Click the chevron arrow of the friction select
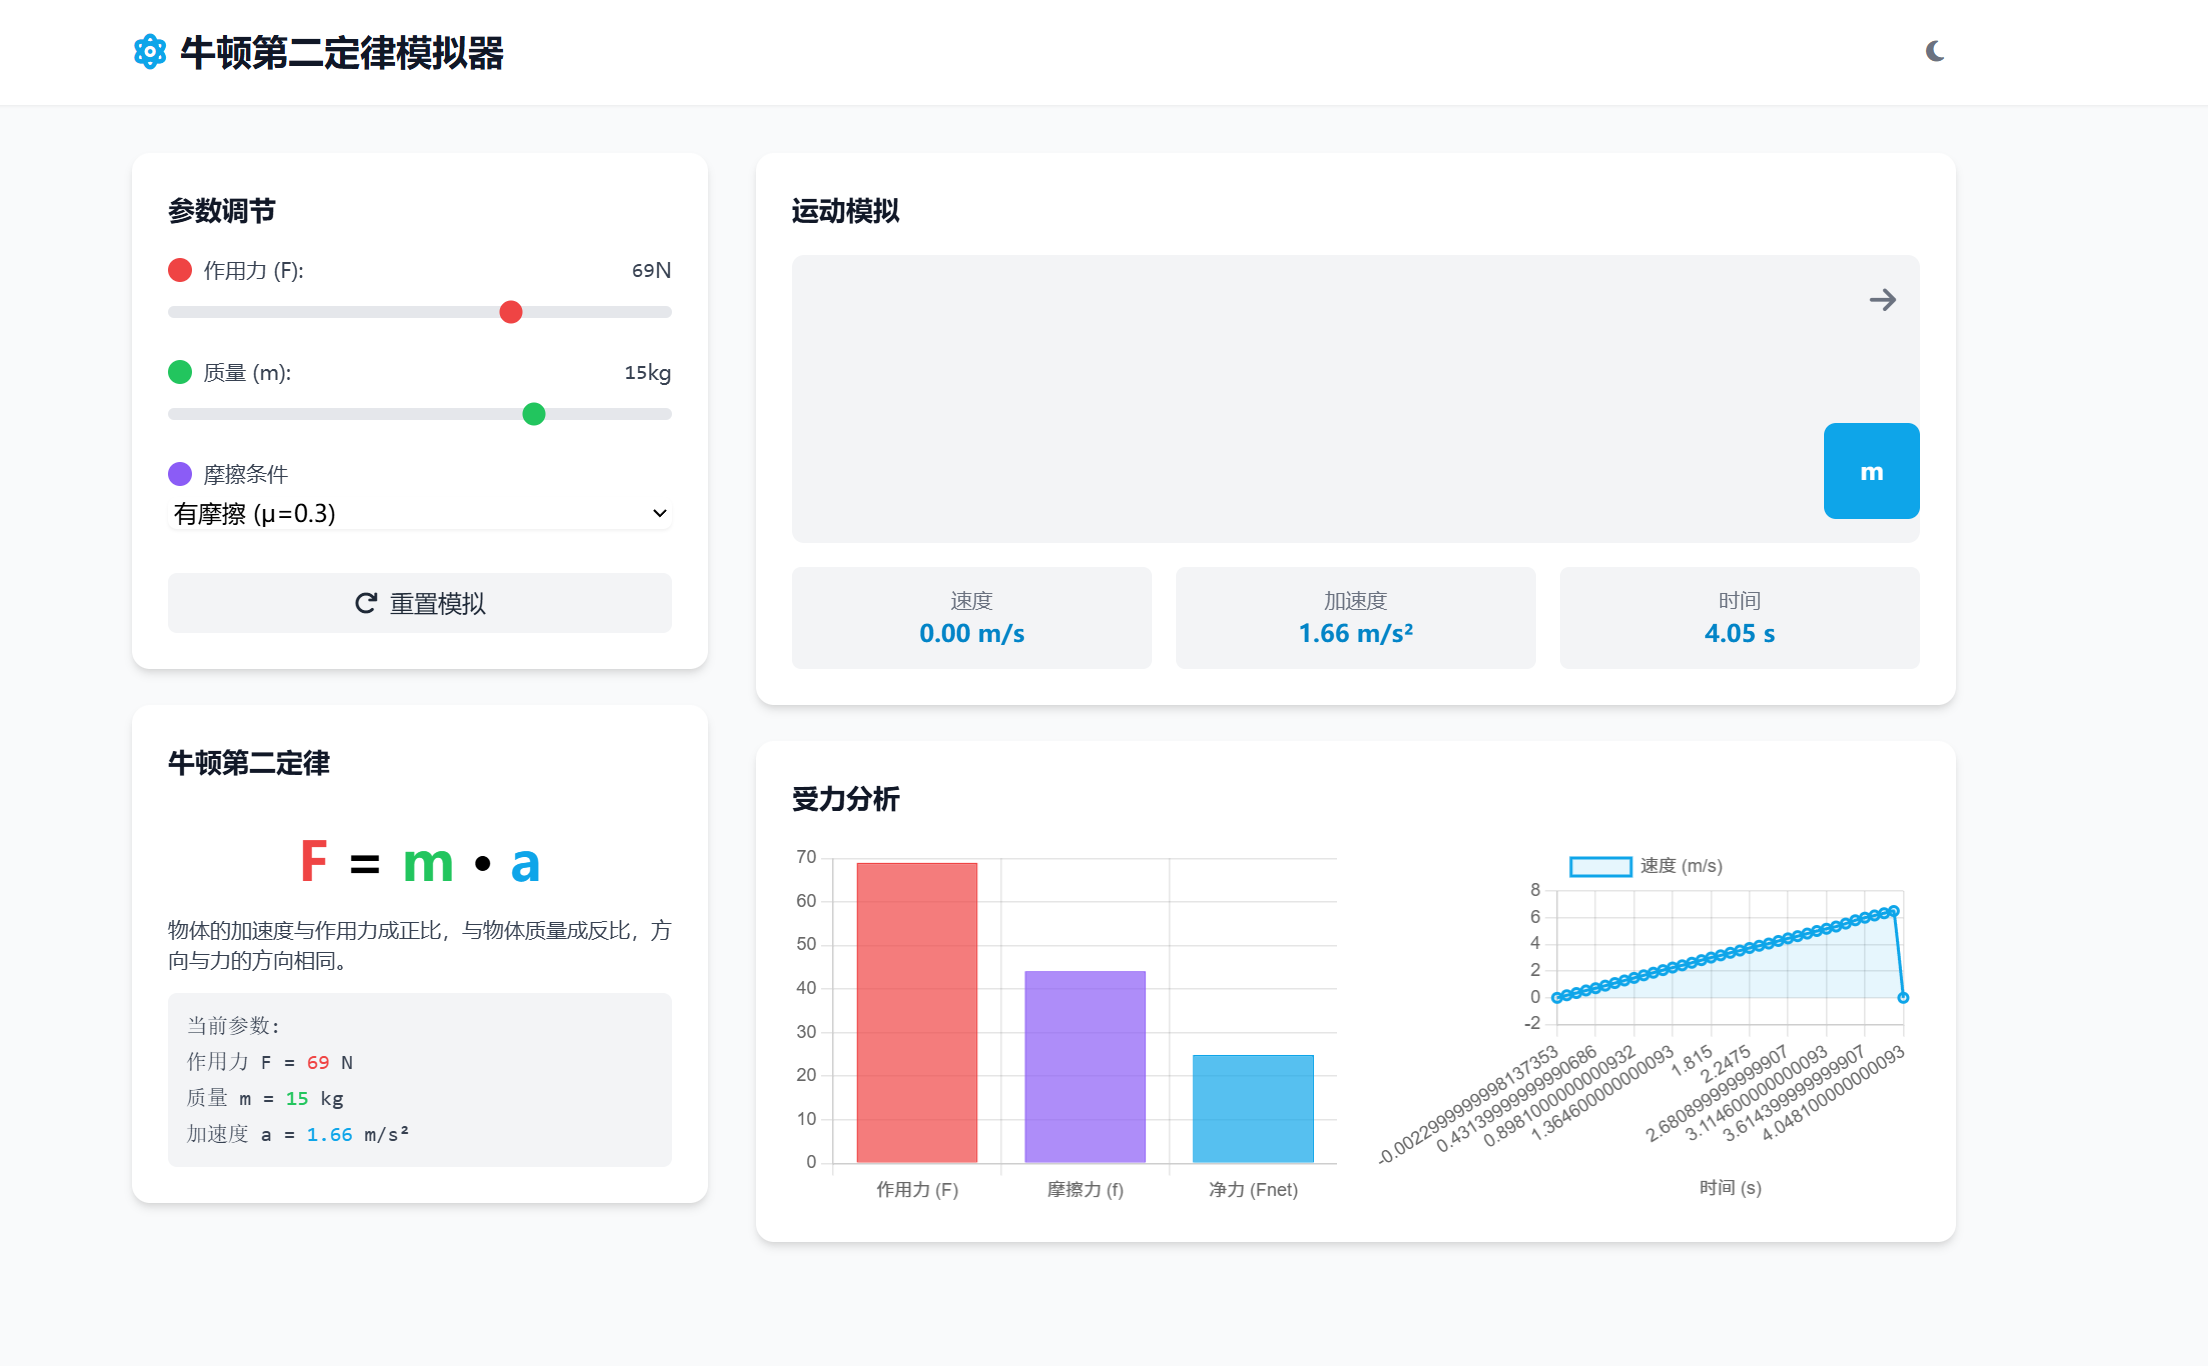The width and height of the screenshot is (2208, 1366). 659,513
